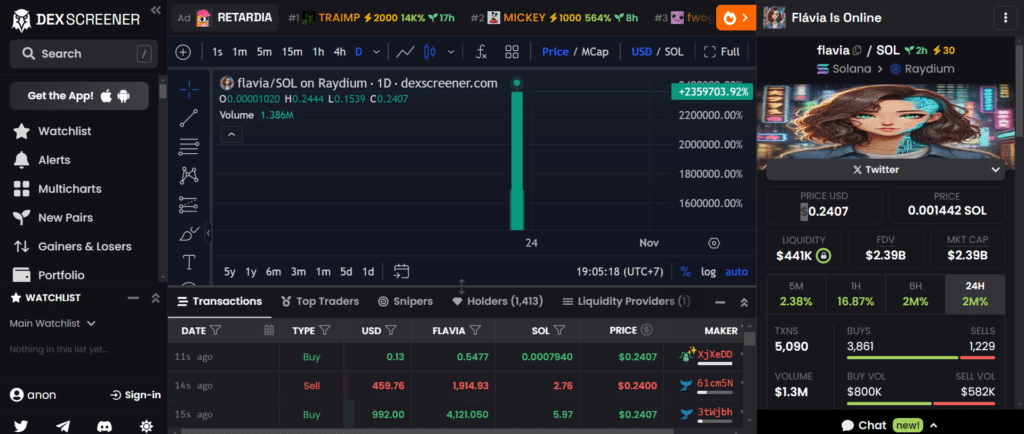This screenshot has height=434, width=1024.
Task: Open trending token #2 MICKEY
Action: [x=554, y=18]
